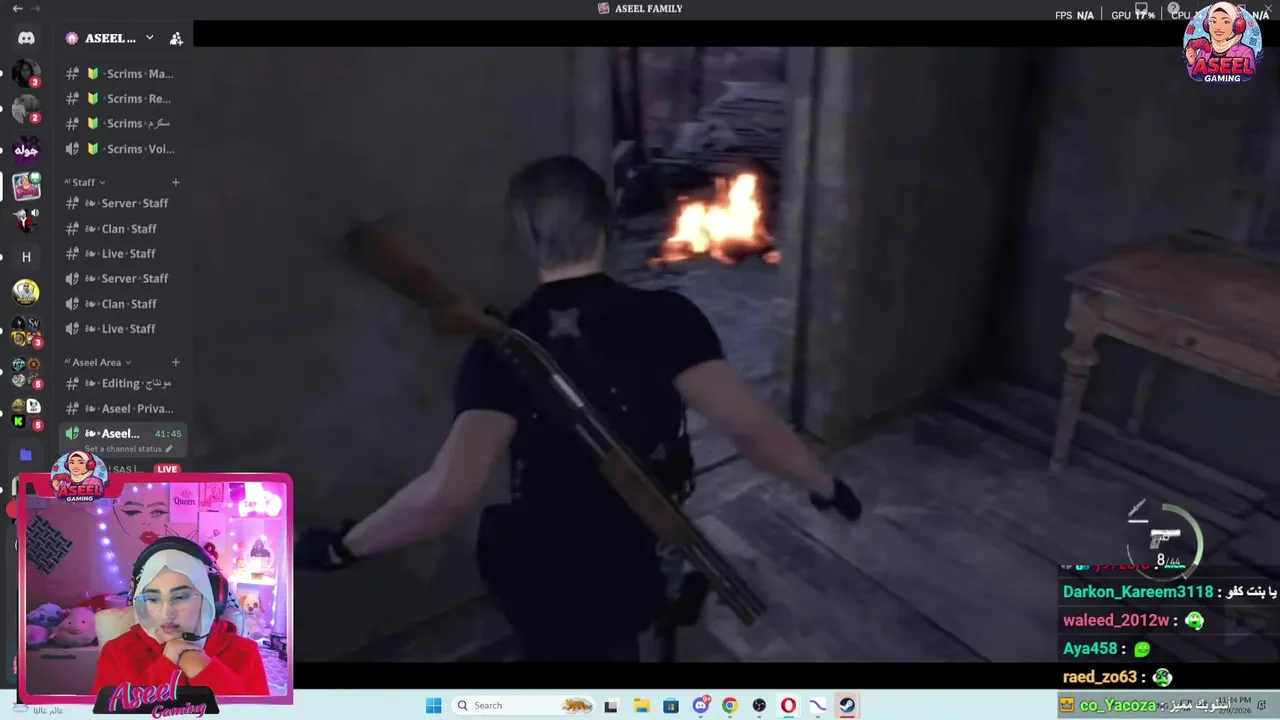The image size is (1280, 720).
Task: Click chat username Darkon_Kareem3118
Action: pos(1138,592)
